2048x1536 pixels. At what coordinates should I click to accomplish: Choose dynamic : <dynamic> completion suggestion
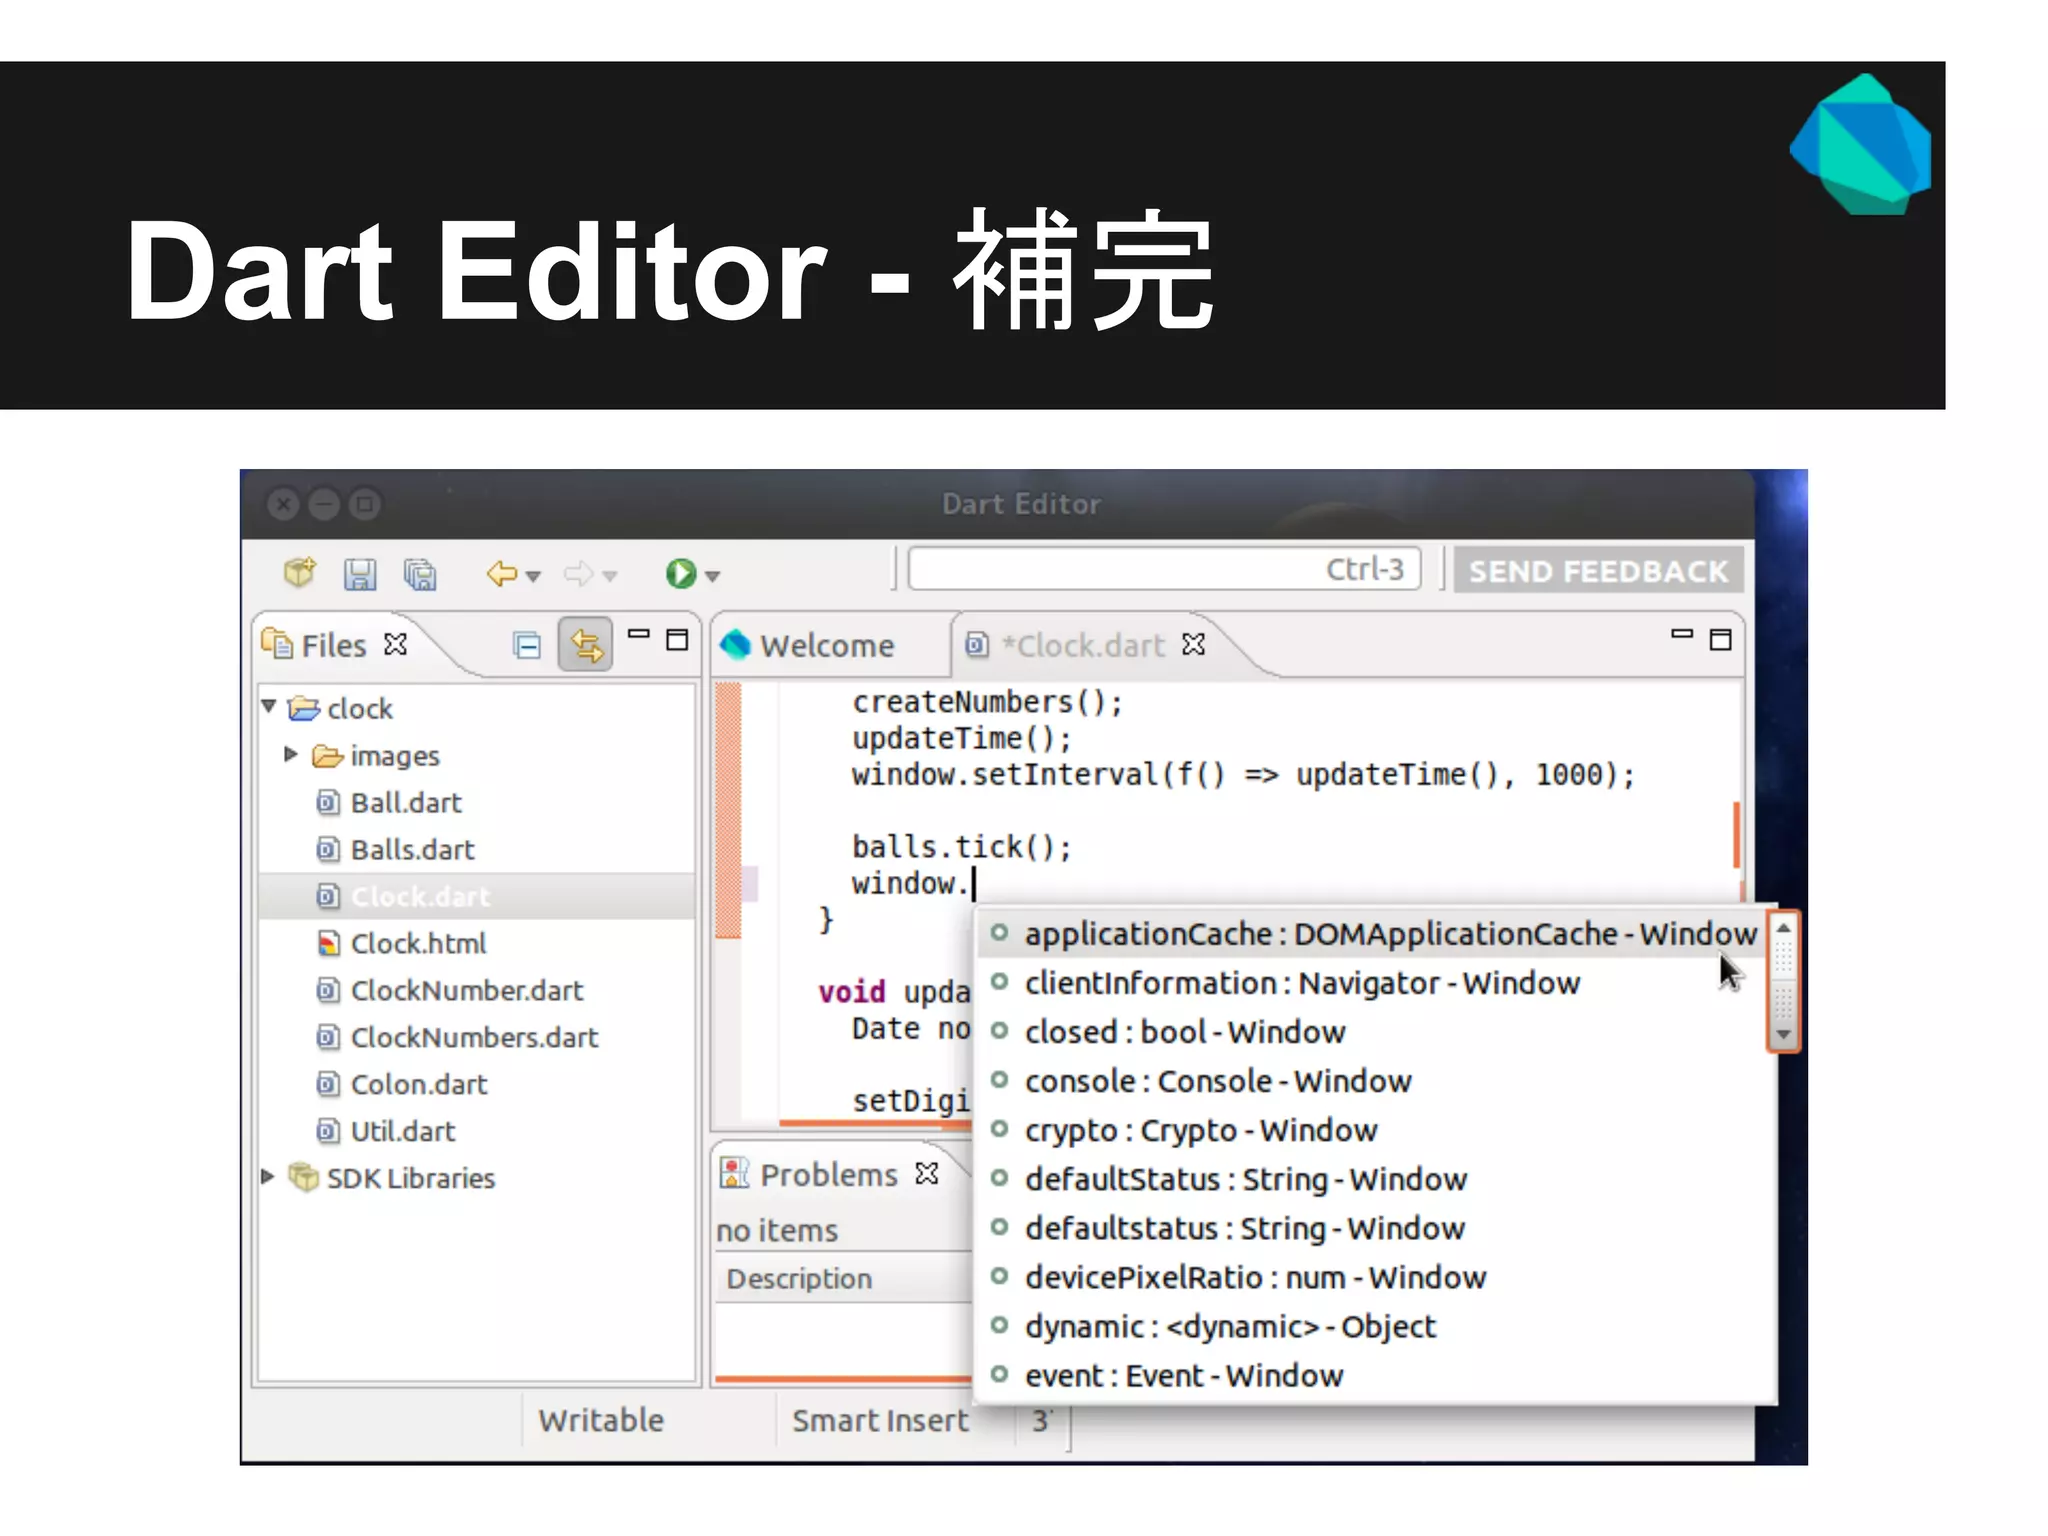point(1371,1326)
